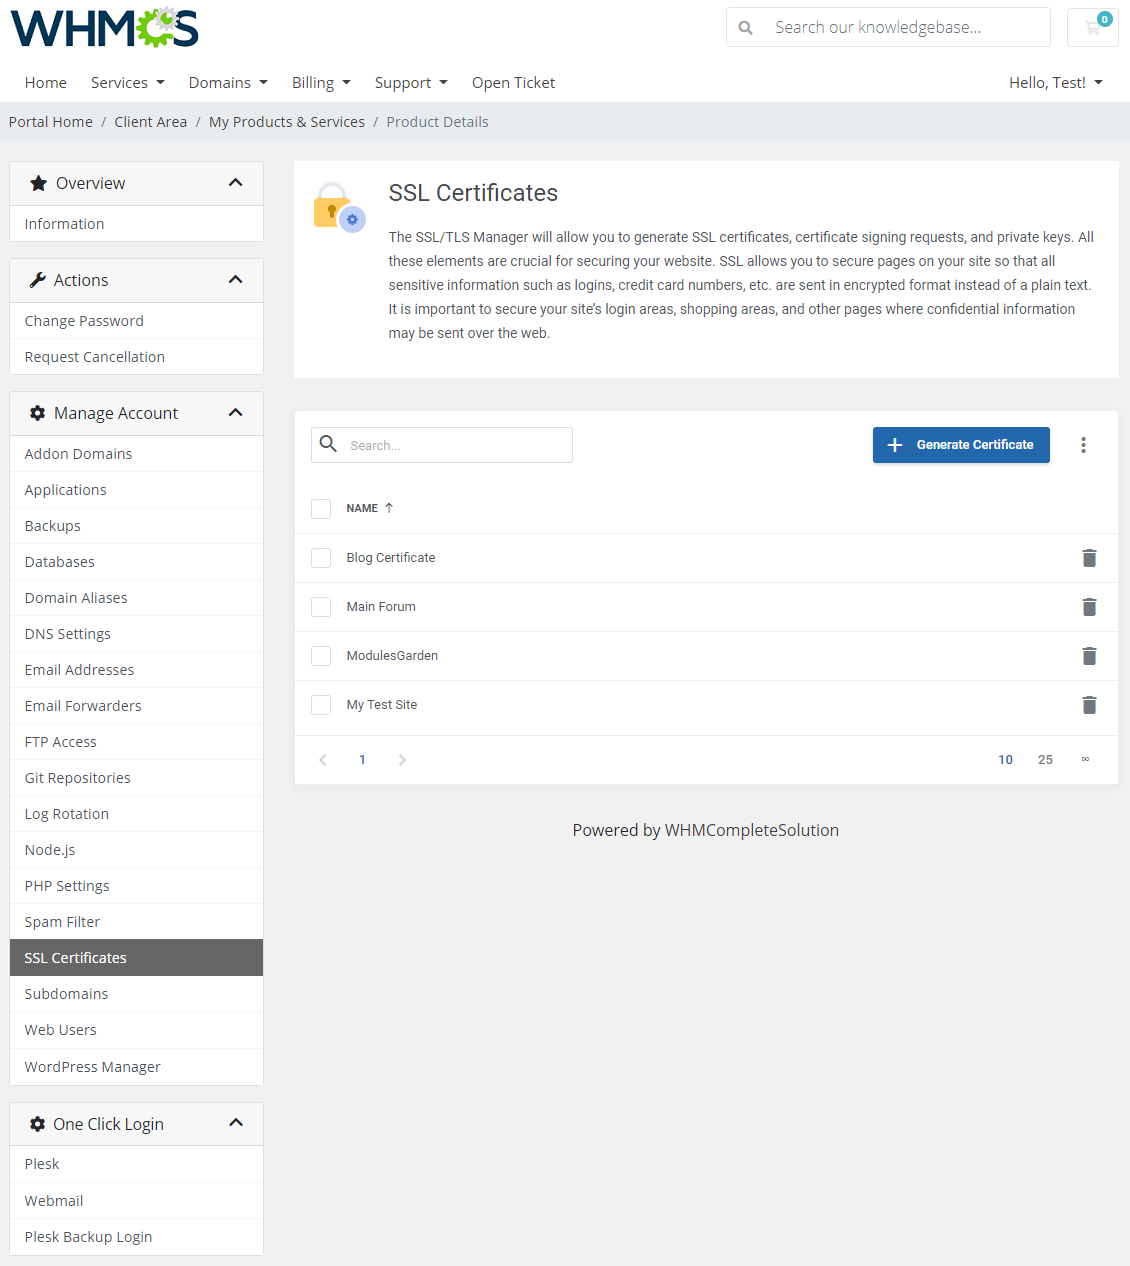The width and height of the screenshot is (1130, 1266).
Task: Click the NAME sort arrow icon
Action: pyautogui.click(x=389, y=508)
